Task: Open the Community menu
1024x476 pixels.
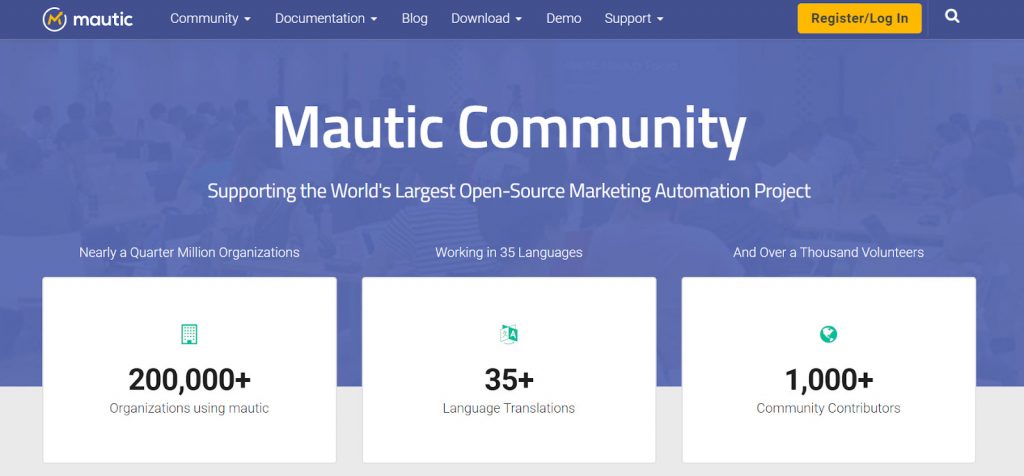Action: [210, 18]
